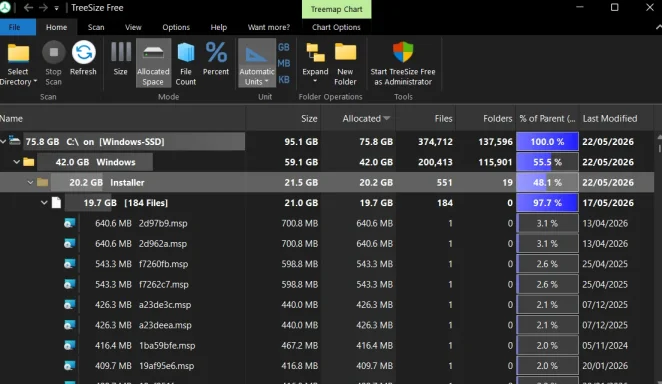
Task: Open the Expand dropdown arrow
Action: (315, 81)
